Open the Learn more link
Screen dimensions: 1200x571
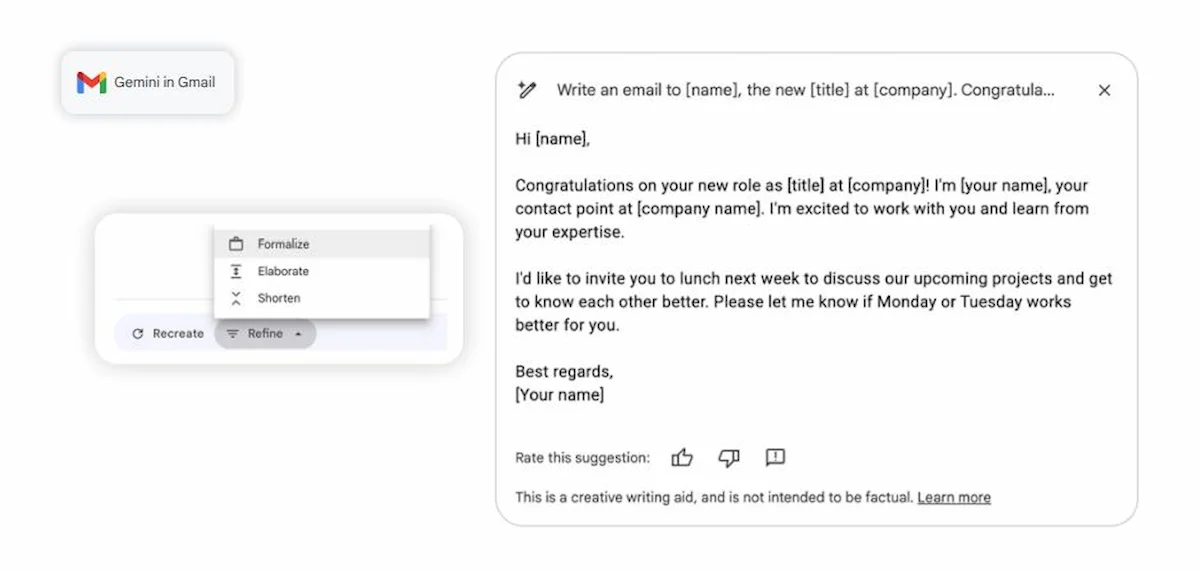coord(954,497)
